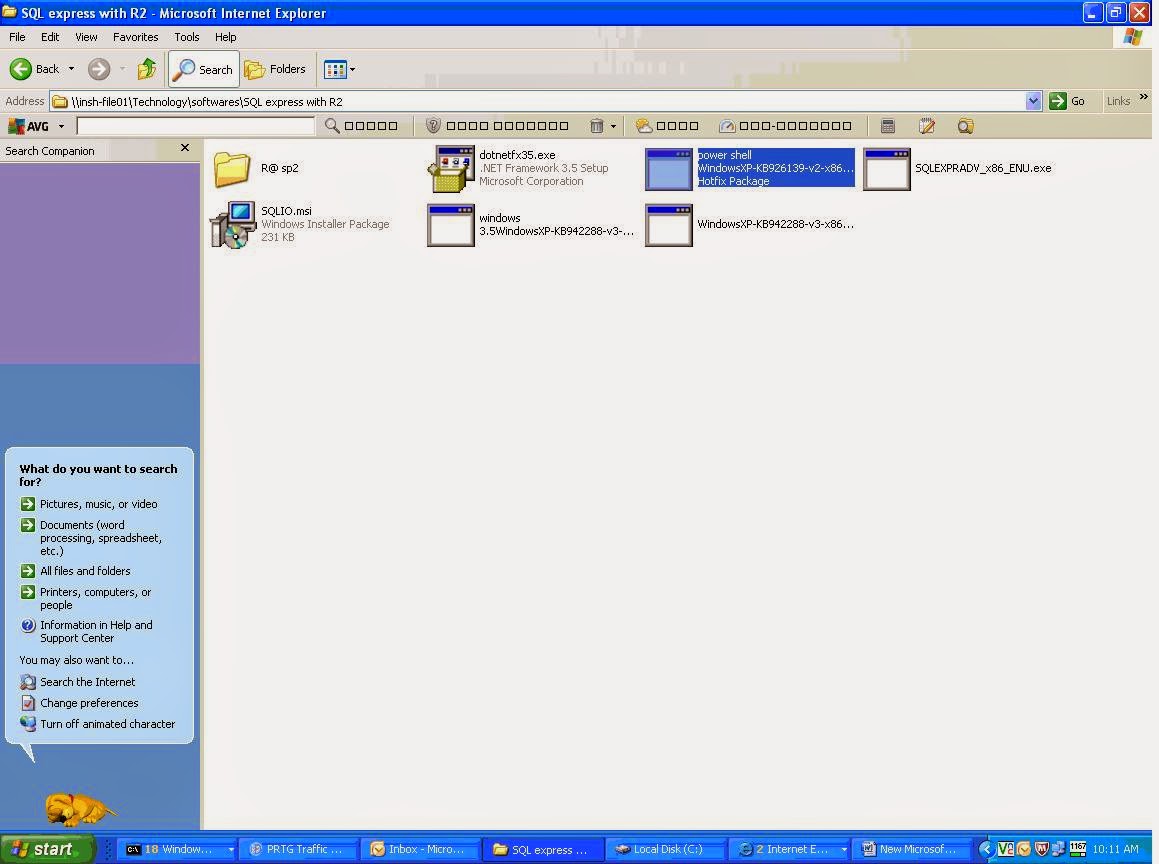Open the Favorites menu

tap(135, 37)
